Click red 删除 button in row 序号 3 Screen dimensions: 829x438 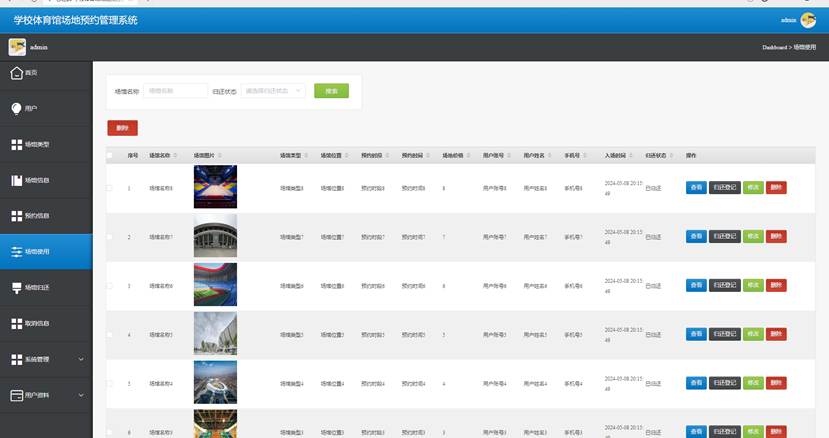[x=776, y=285]
